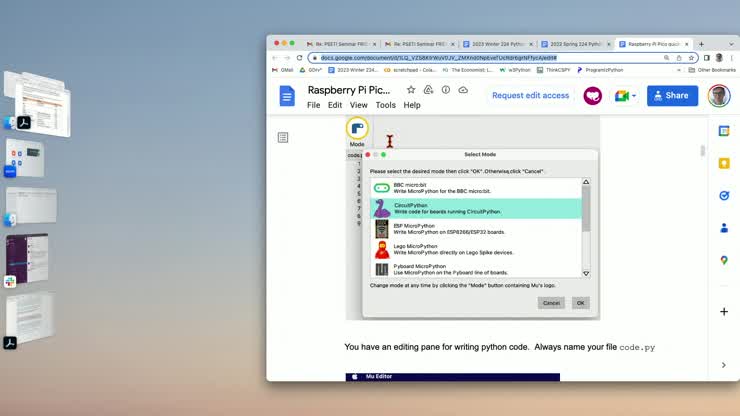
Task: Open Google Calendar in side panel
Action: [x=724, y=131]
